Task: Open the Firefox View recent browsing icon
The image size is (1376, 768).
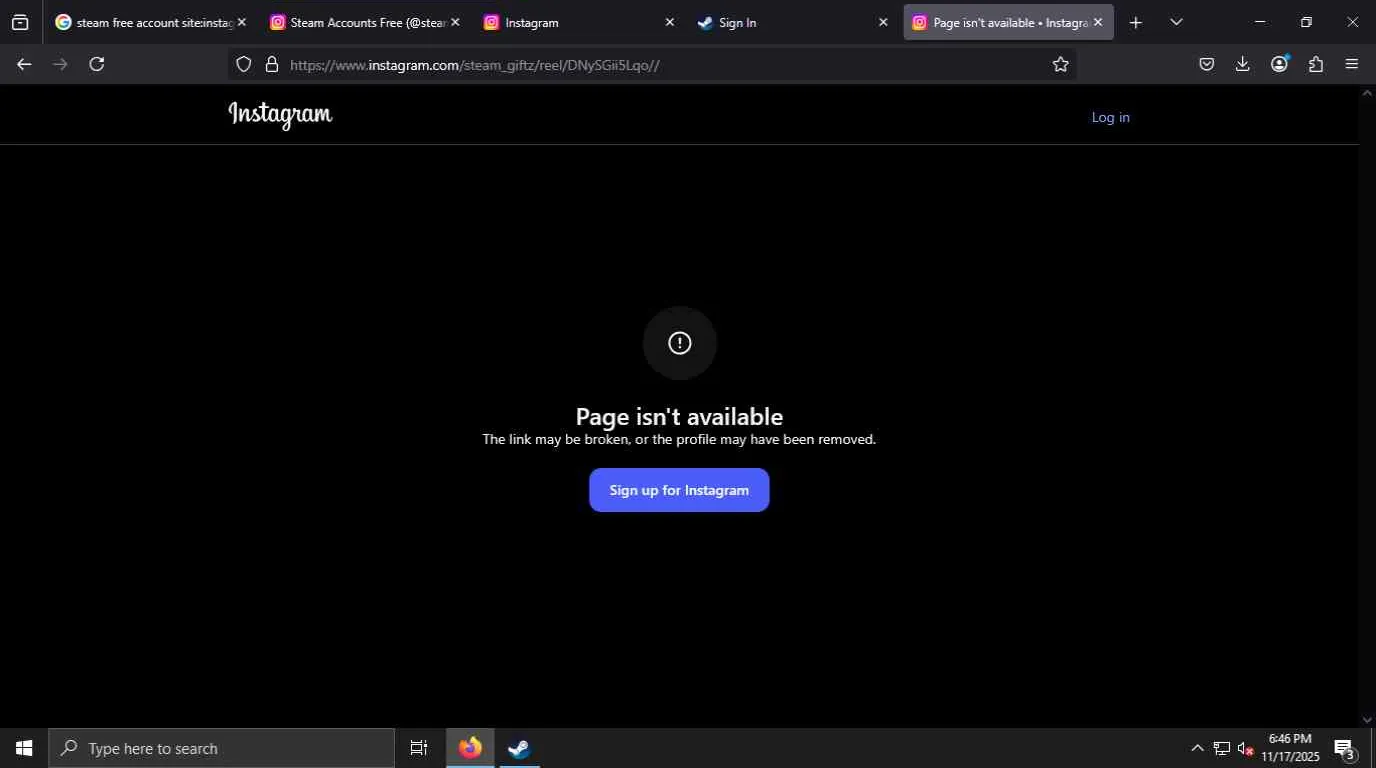Action: tap(20, 22)
